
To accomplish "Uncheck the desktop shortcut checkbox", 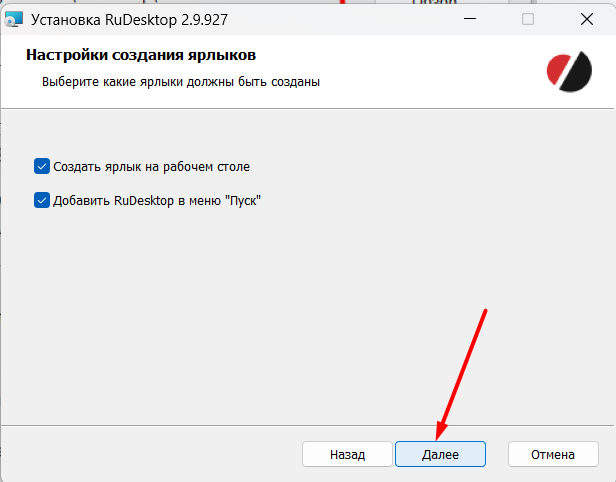I will pyautogui.click(x=42, y=166).
